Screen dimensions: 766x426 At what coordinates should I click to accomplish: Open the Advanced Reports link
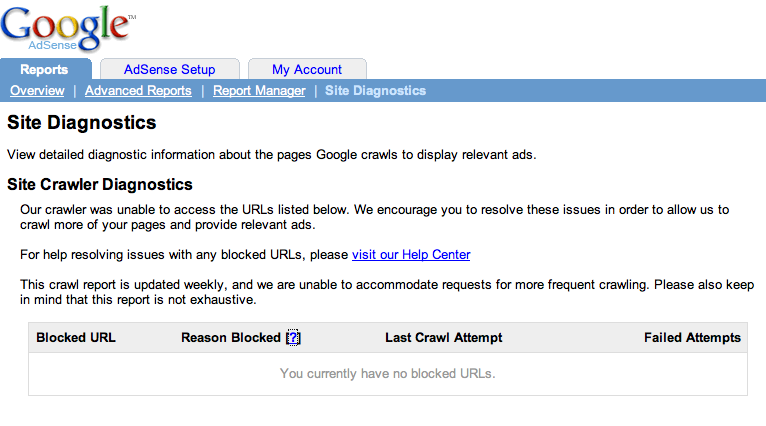138,91
